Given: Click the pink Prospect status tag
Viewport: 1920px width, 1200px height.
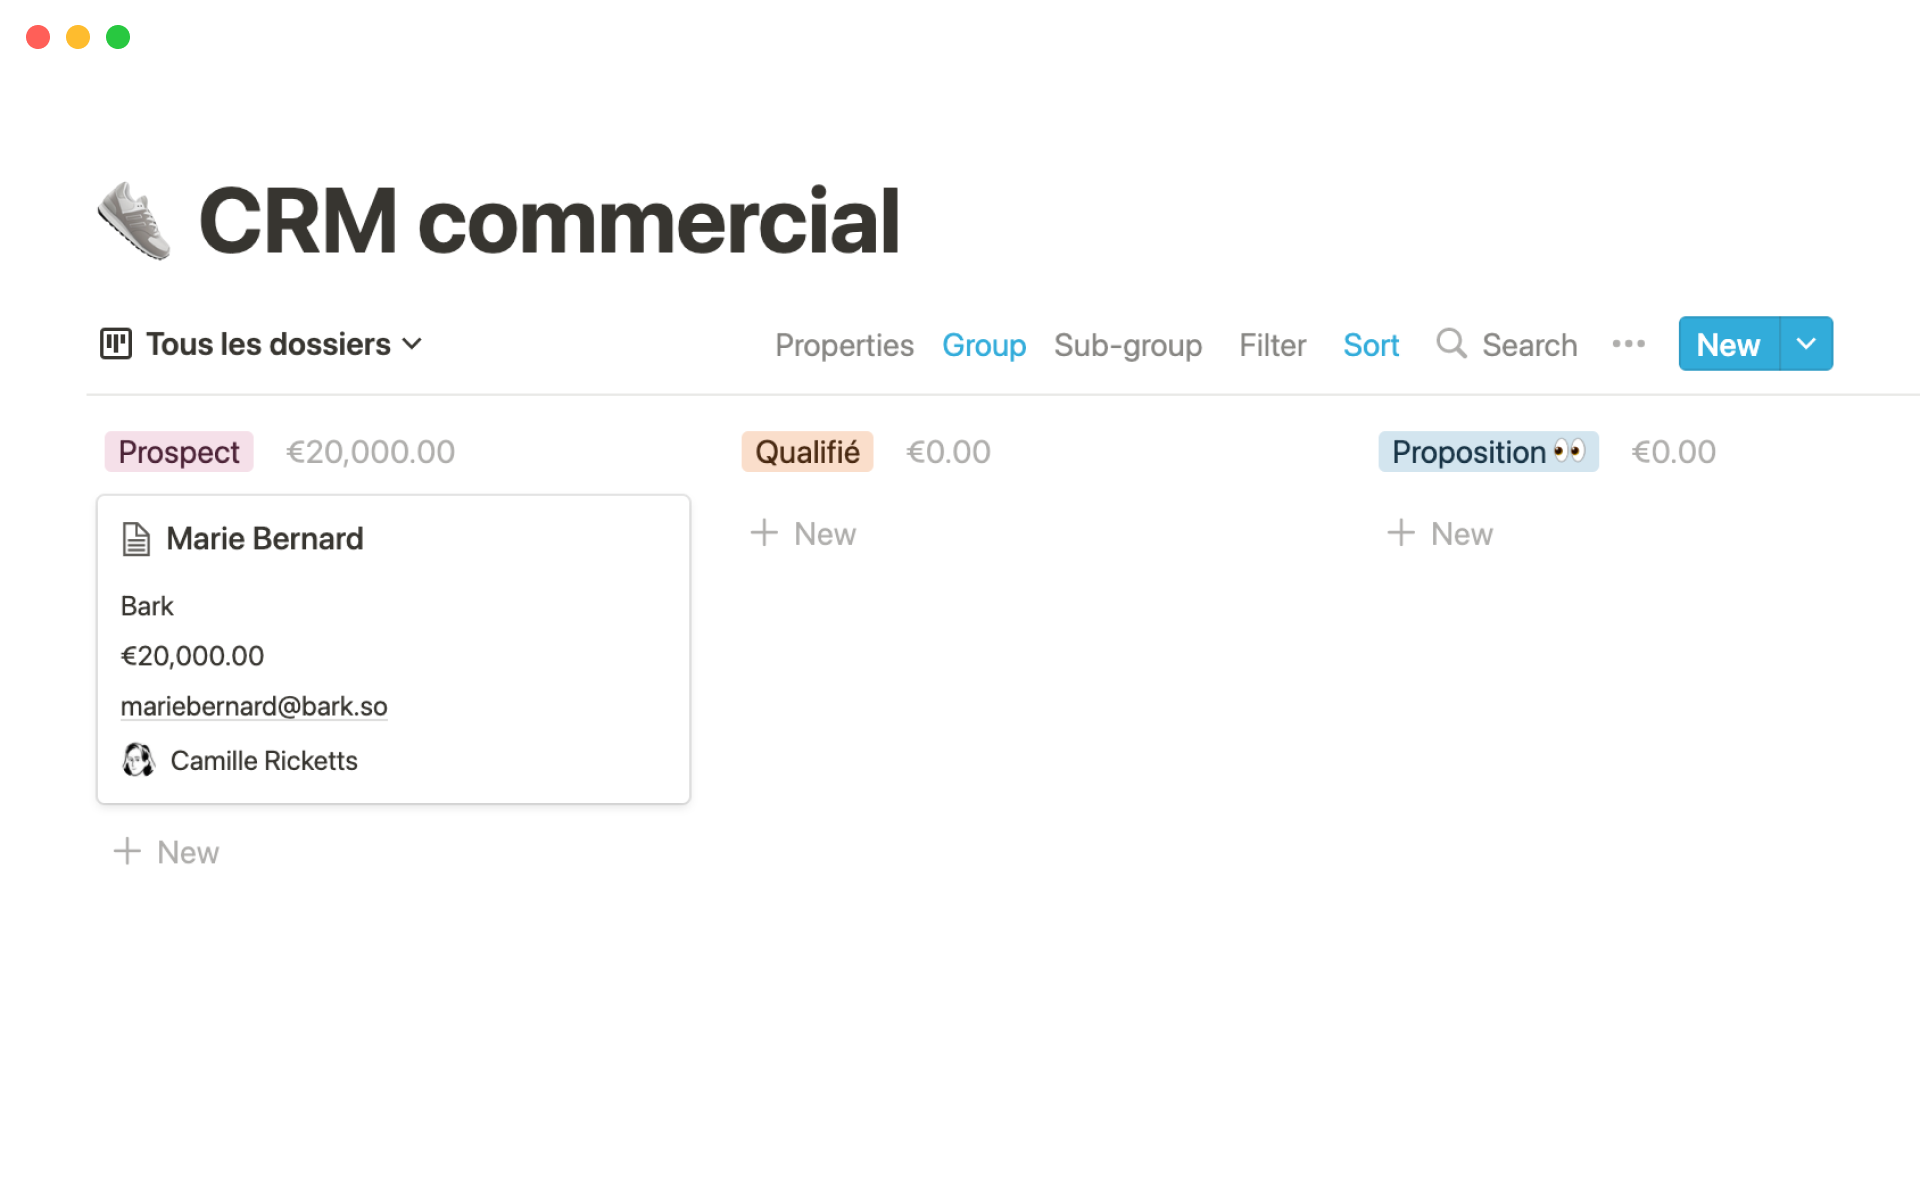Looking at the screenshot, I should click(179, 452).
